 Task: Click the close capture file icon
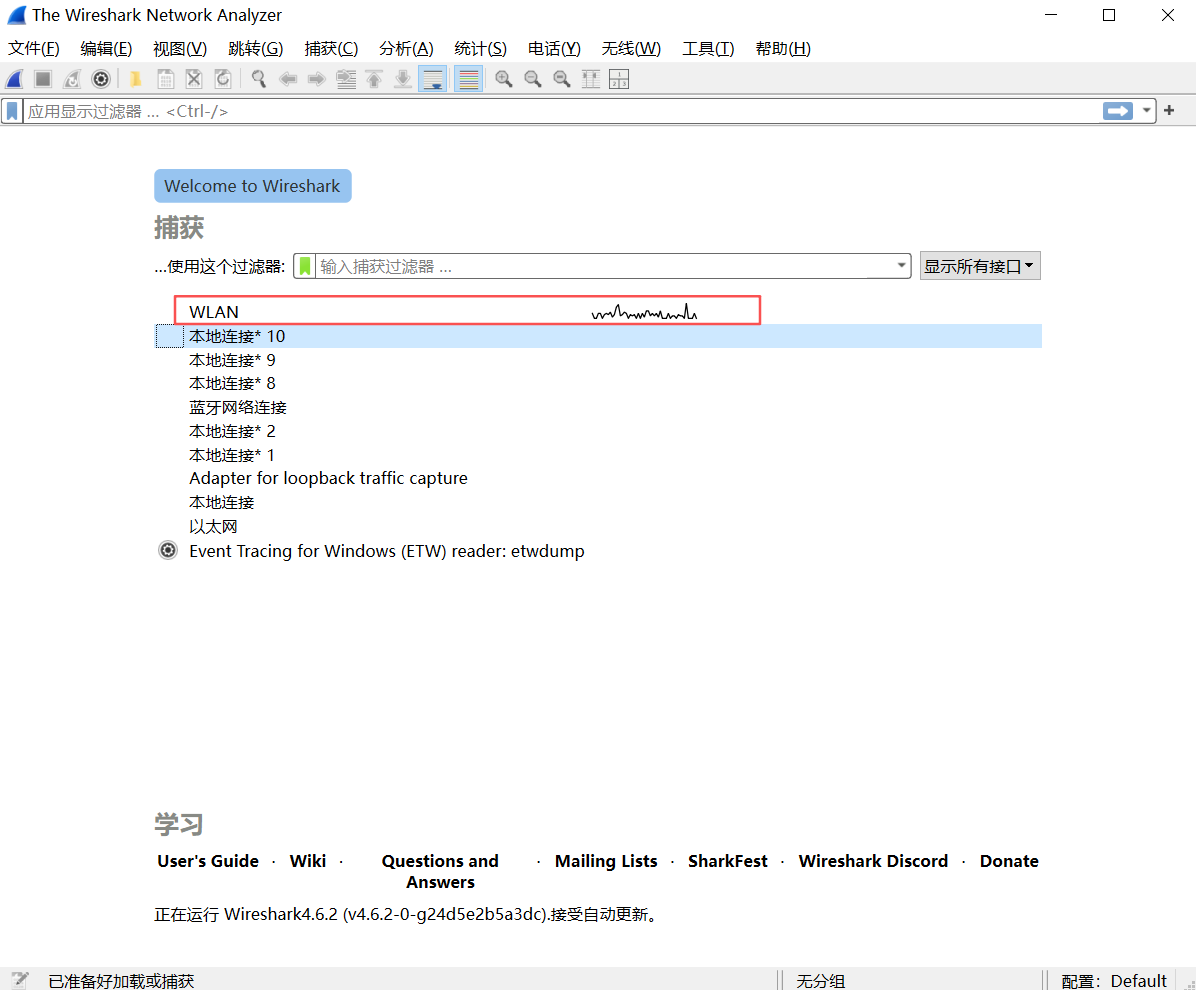(x=194, y=79)
